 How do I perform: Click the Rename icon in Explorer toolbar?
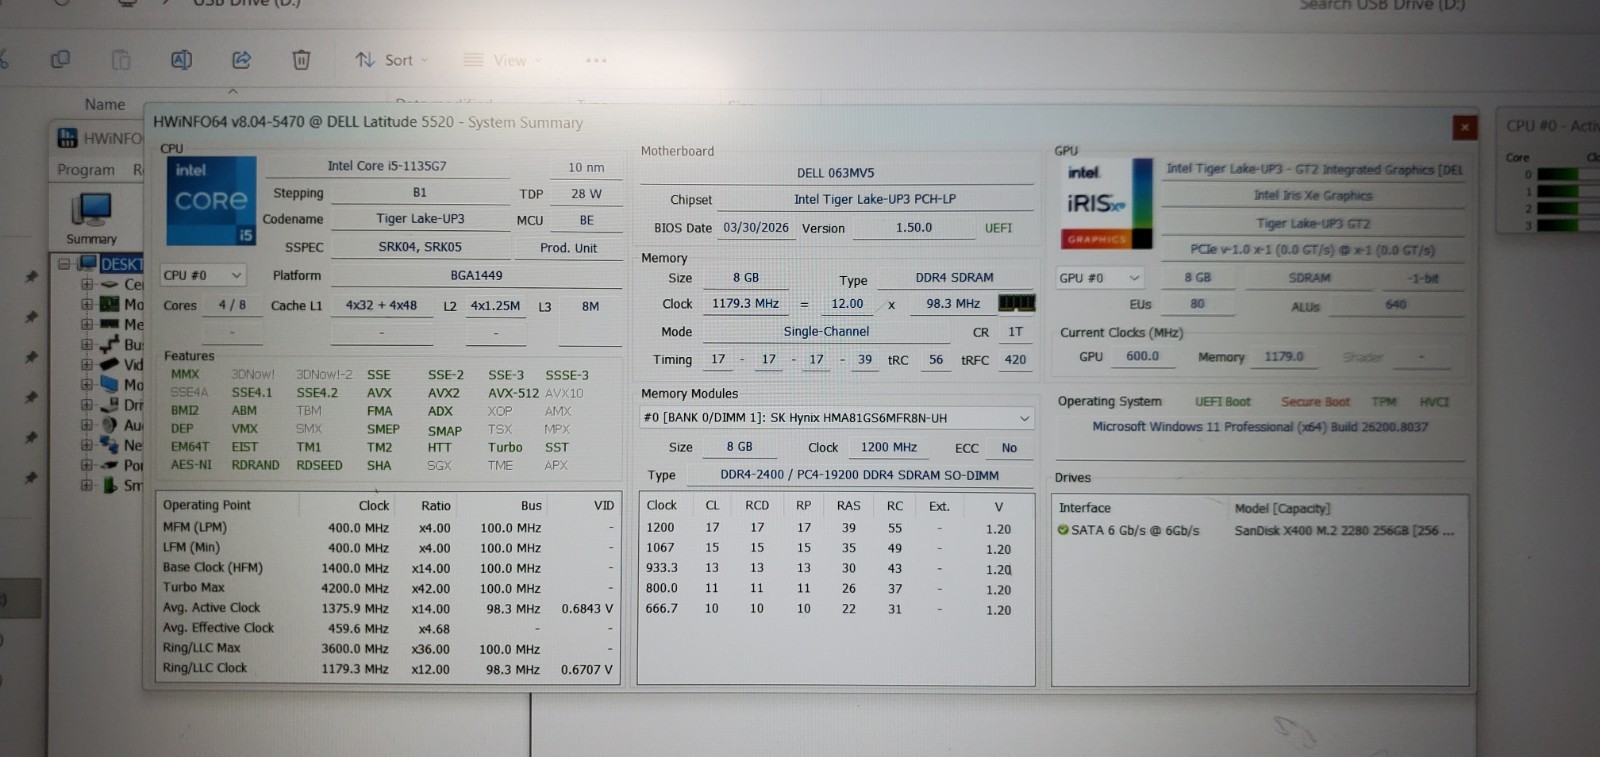point(181,60)
